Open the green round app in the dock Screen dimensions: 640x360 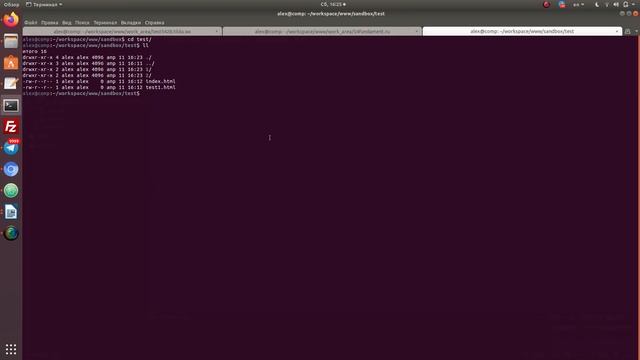coord(11,191)
